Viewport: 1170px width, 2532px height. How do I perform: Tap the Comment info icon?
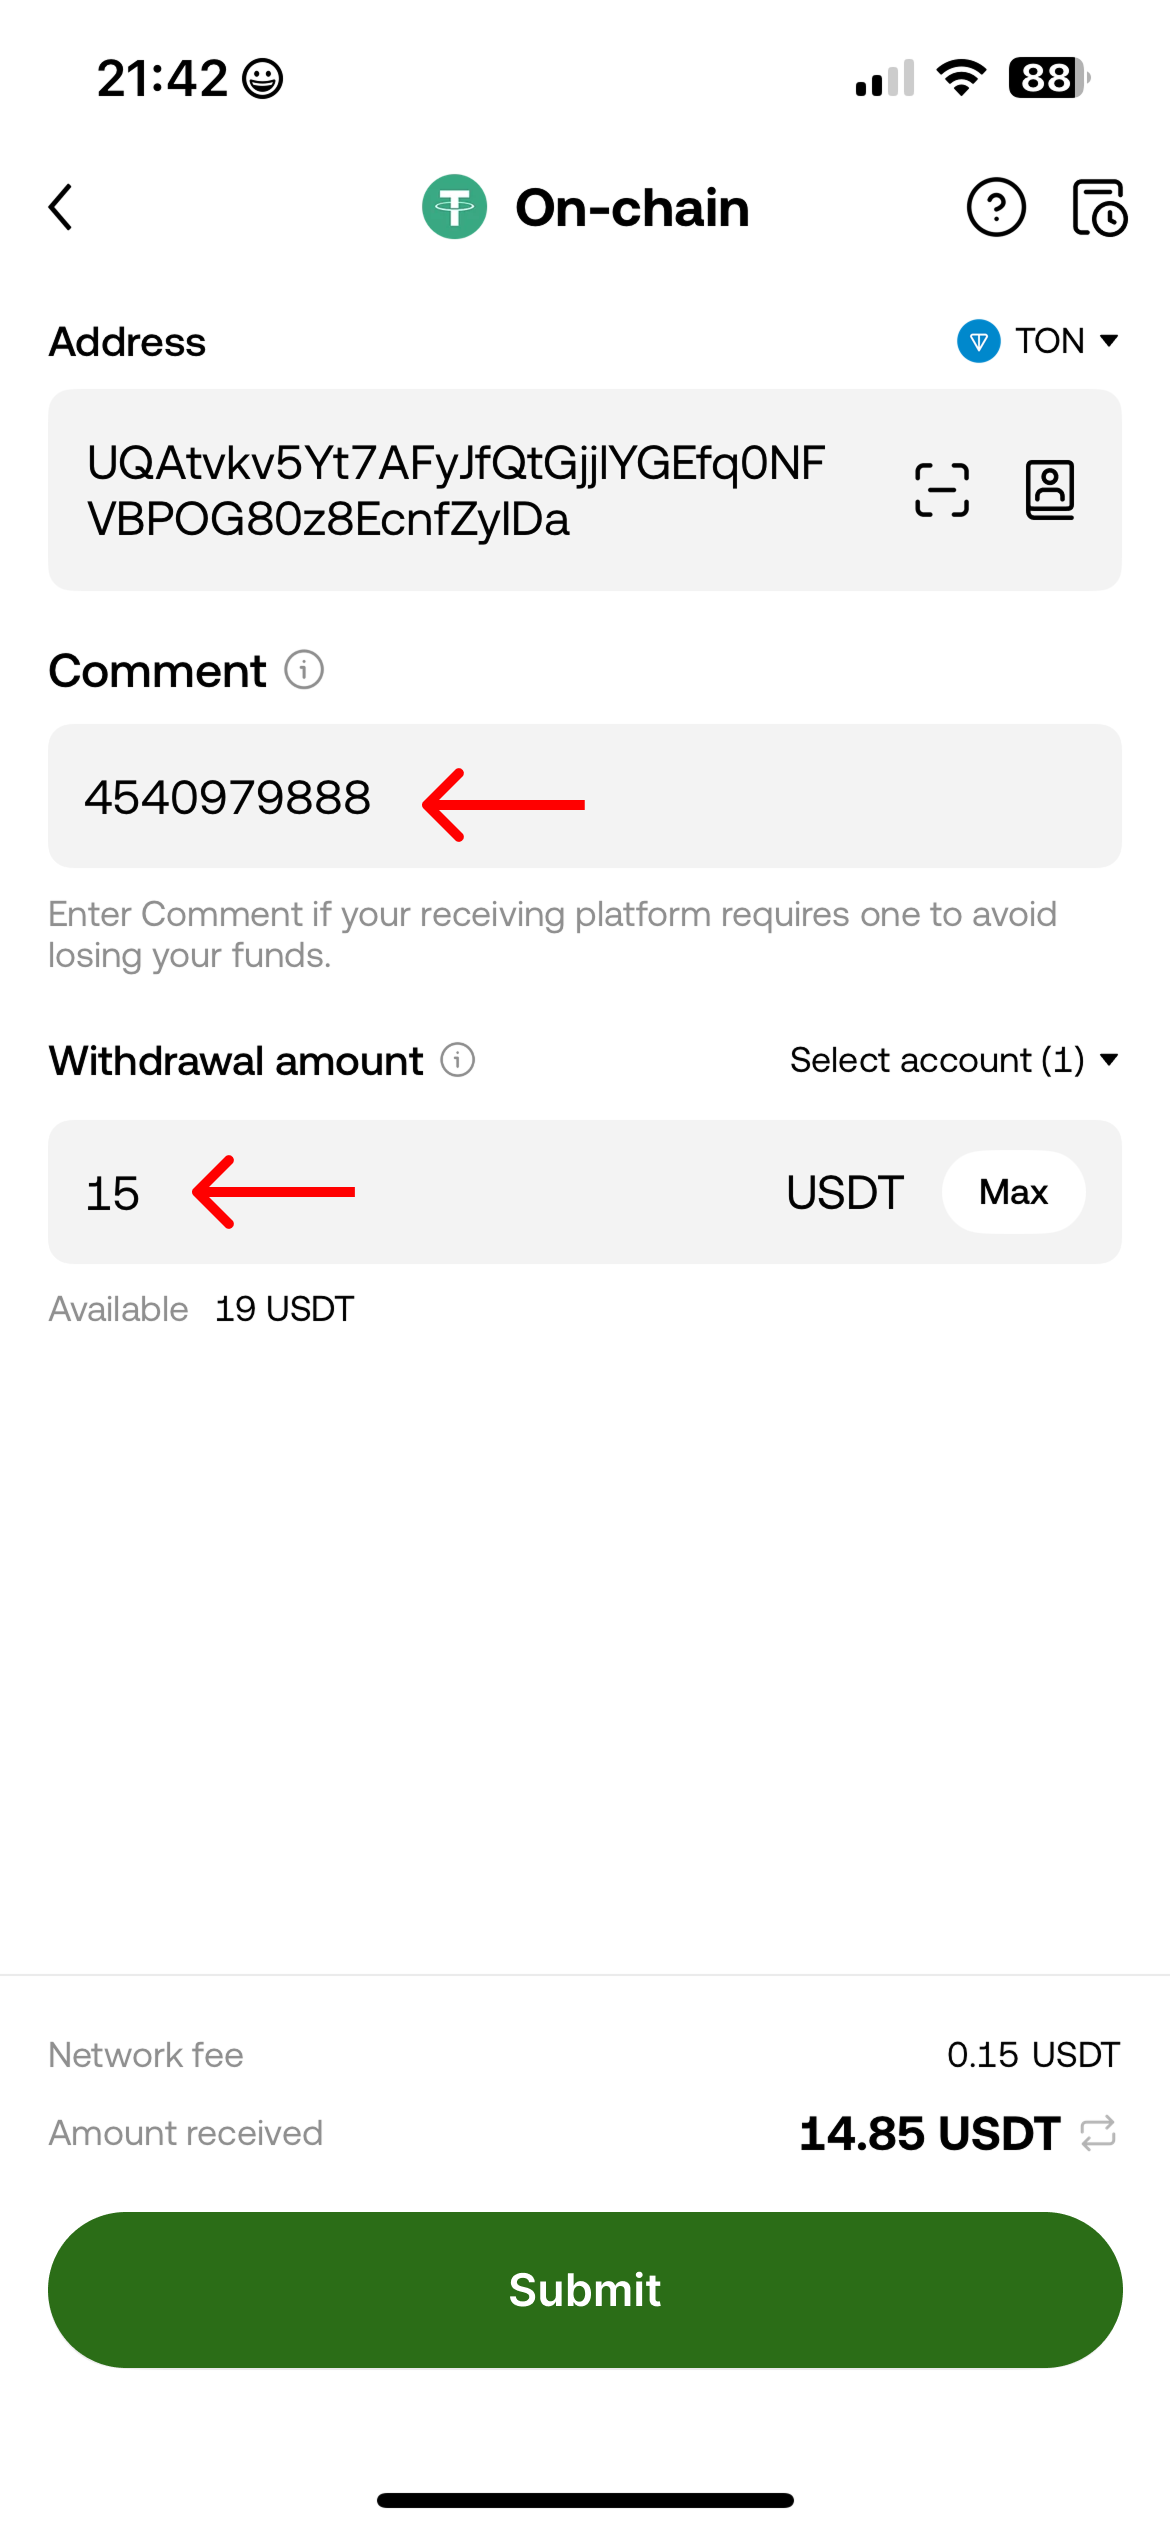tap(304, 670)
